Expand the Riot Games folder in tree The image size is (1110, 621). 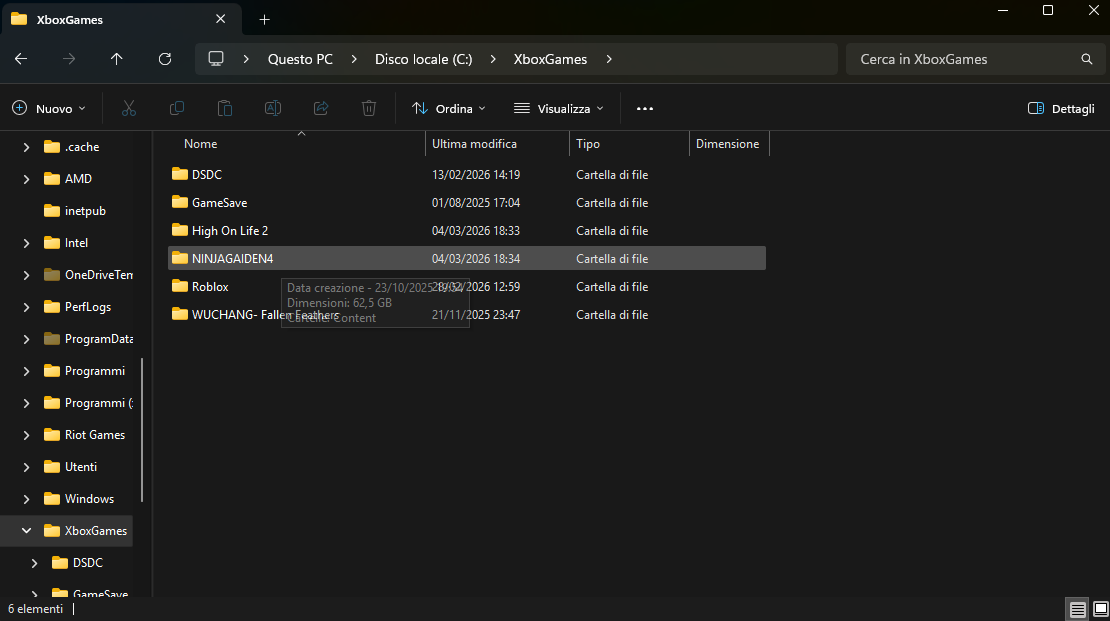(x=26, y=435)
